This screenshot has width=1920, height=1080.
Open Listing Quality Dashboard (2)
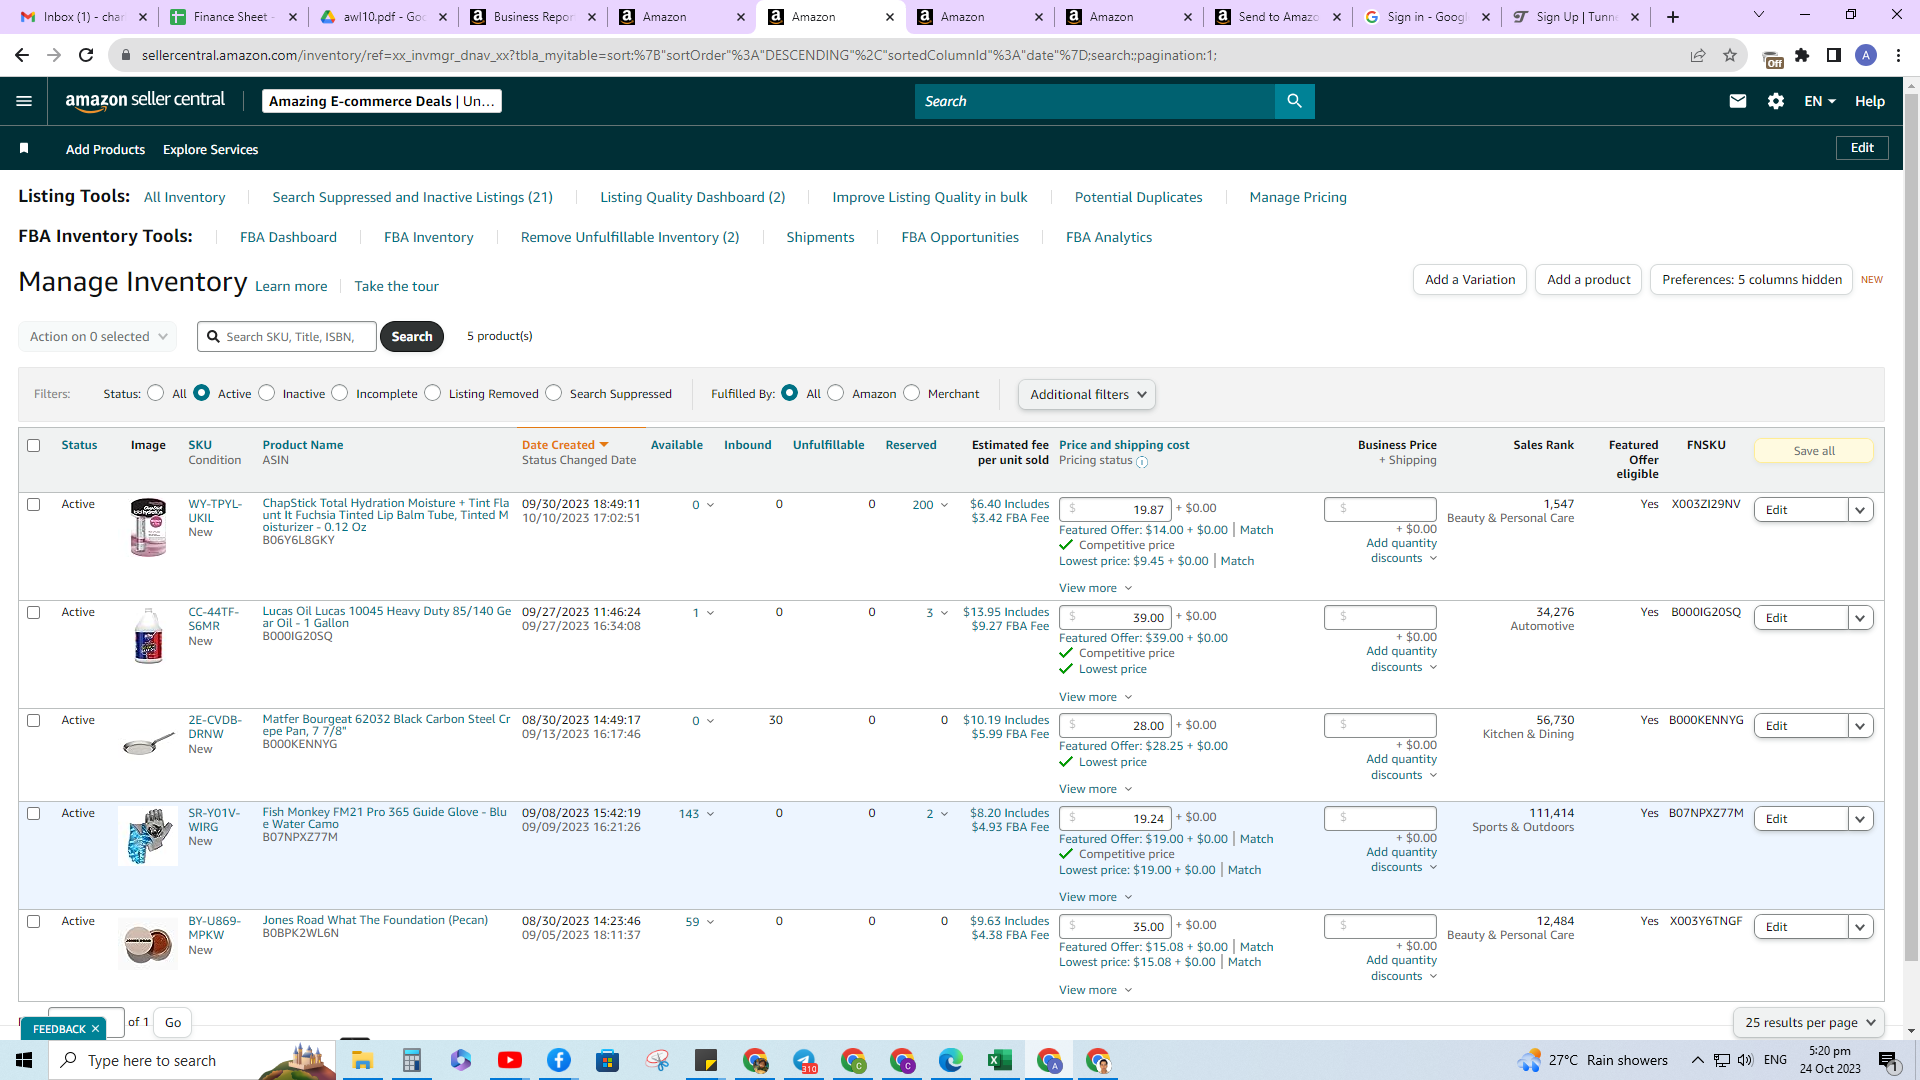(692, 197)
